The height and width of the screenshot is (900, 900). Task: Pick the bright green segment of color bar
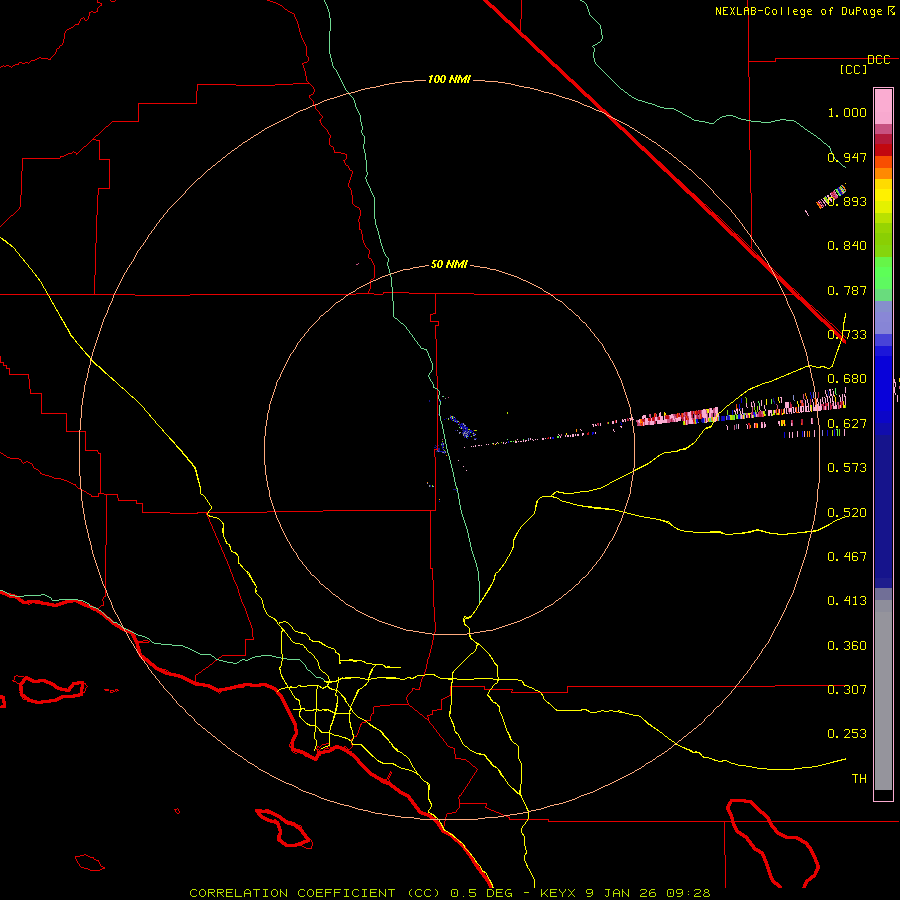click(x=883, y=273)
